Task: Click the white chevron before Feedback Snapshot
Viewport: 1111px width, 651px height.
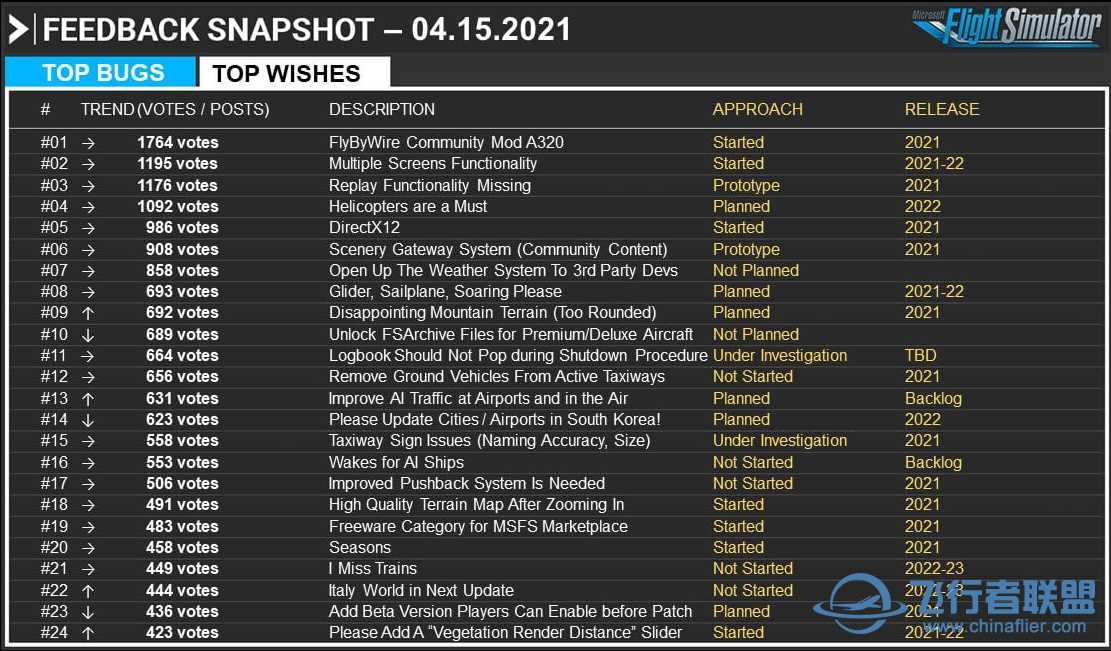Action: pyautogui.click(x=18, y=30)
